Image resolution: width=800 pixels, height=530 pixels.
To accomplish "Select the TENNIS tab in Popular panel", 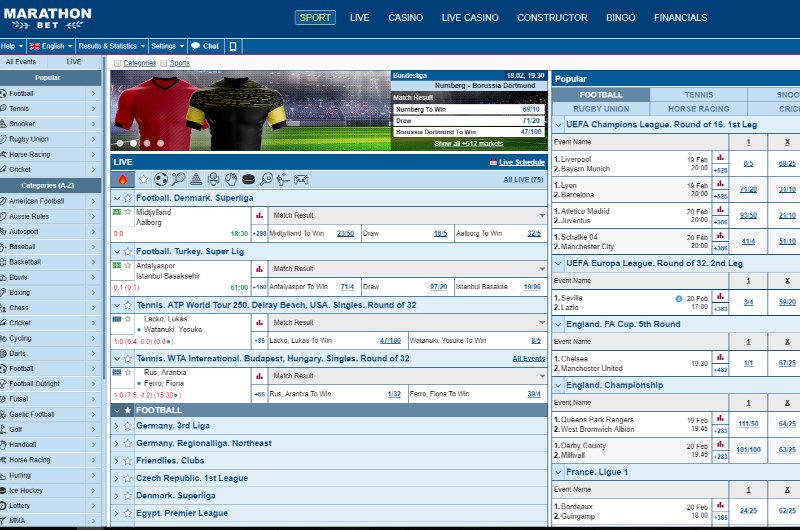I will point(698,95).
